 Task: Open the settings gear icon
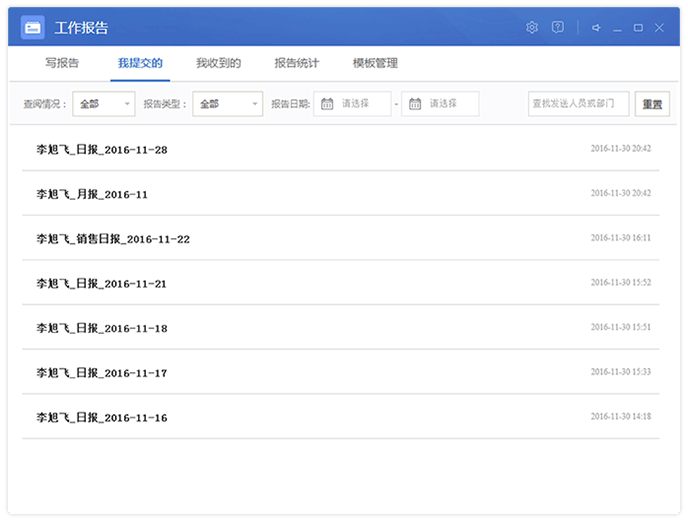(x=532, y=27)
